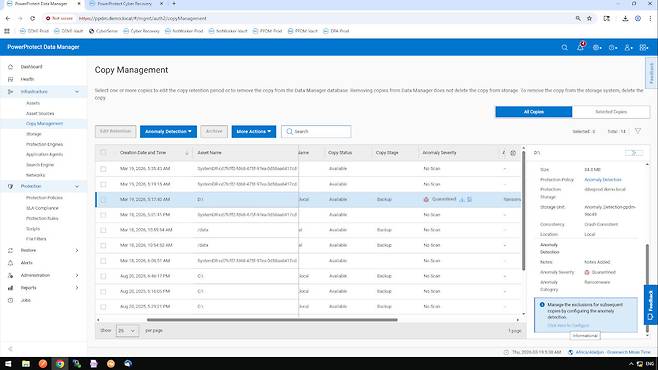Check the quarantined D:\ copy row checkbox
The image size is (658, 370).
point(103,200)
